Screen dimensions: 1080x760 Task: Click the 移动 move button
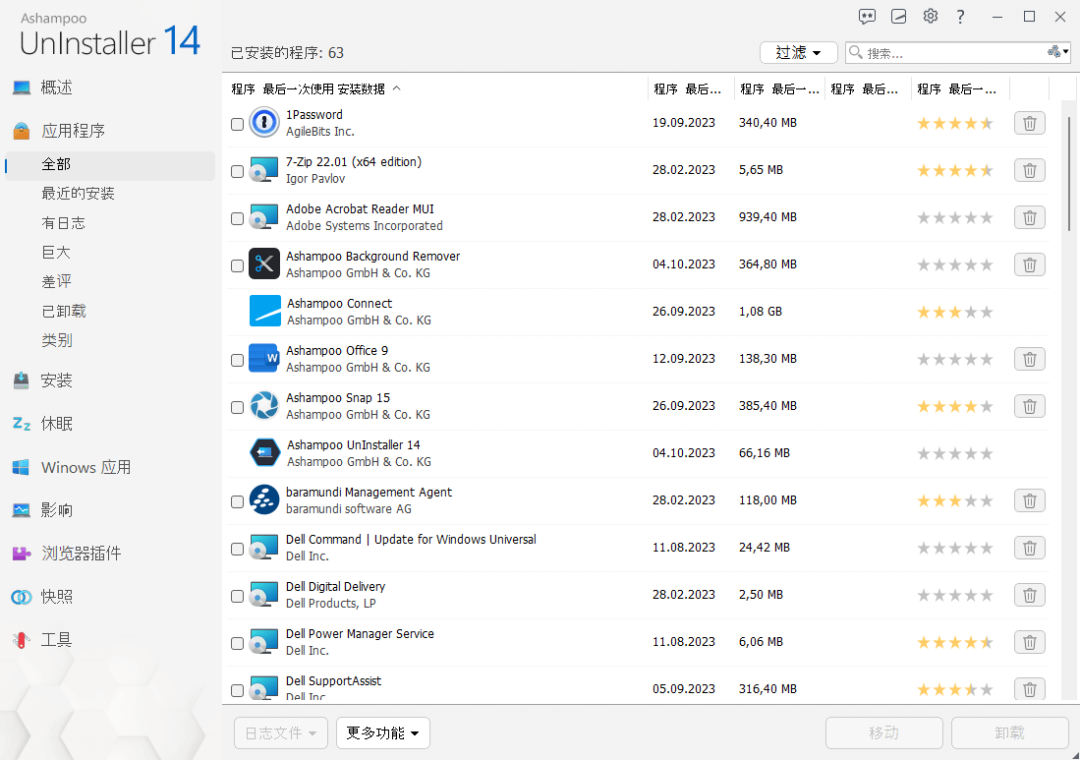click(x=884, y=732)
